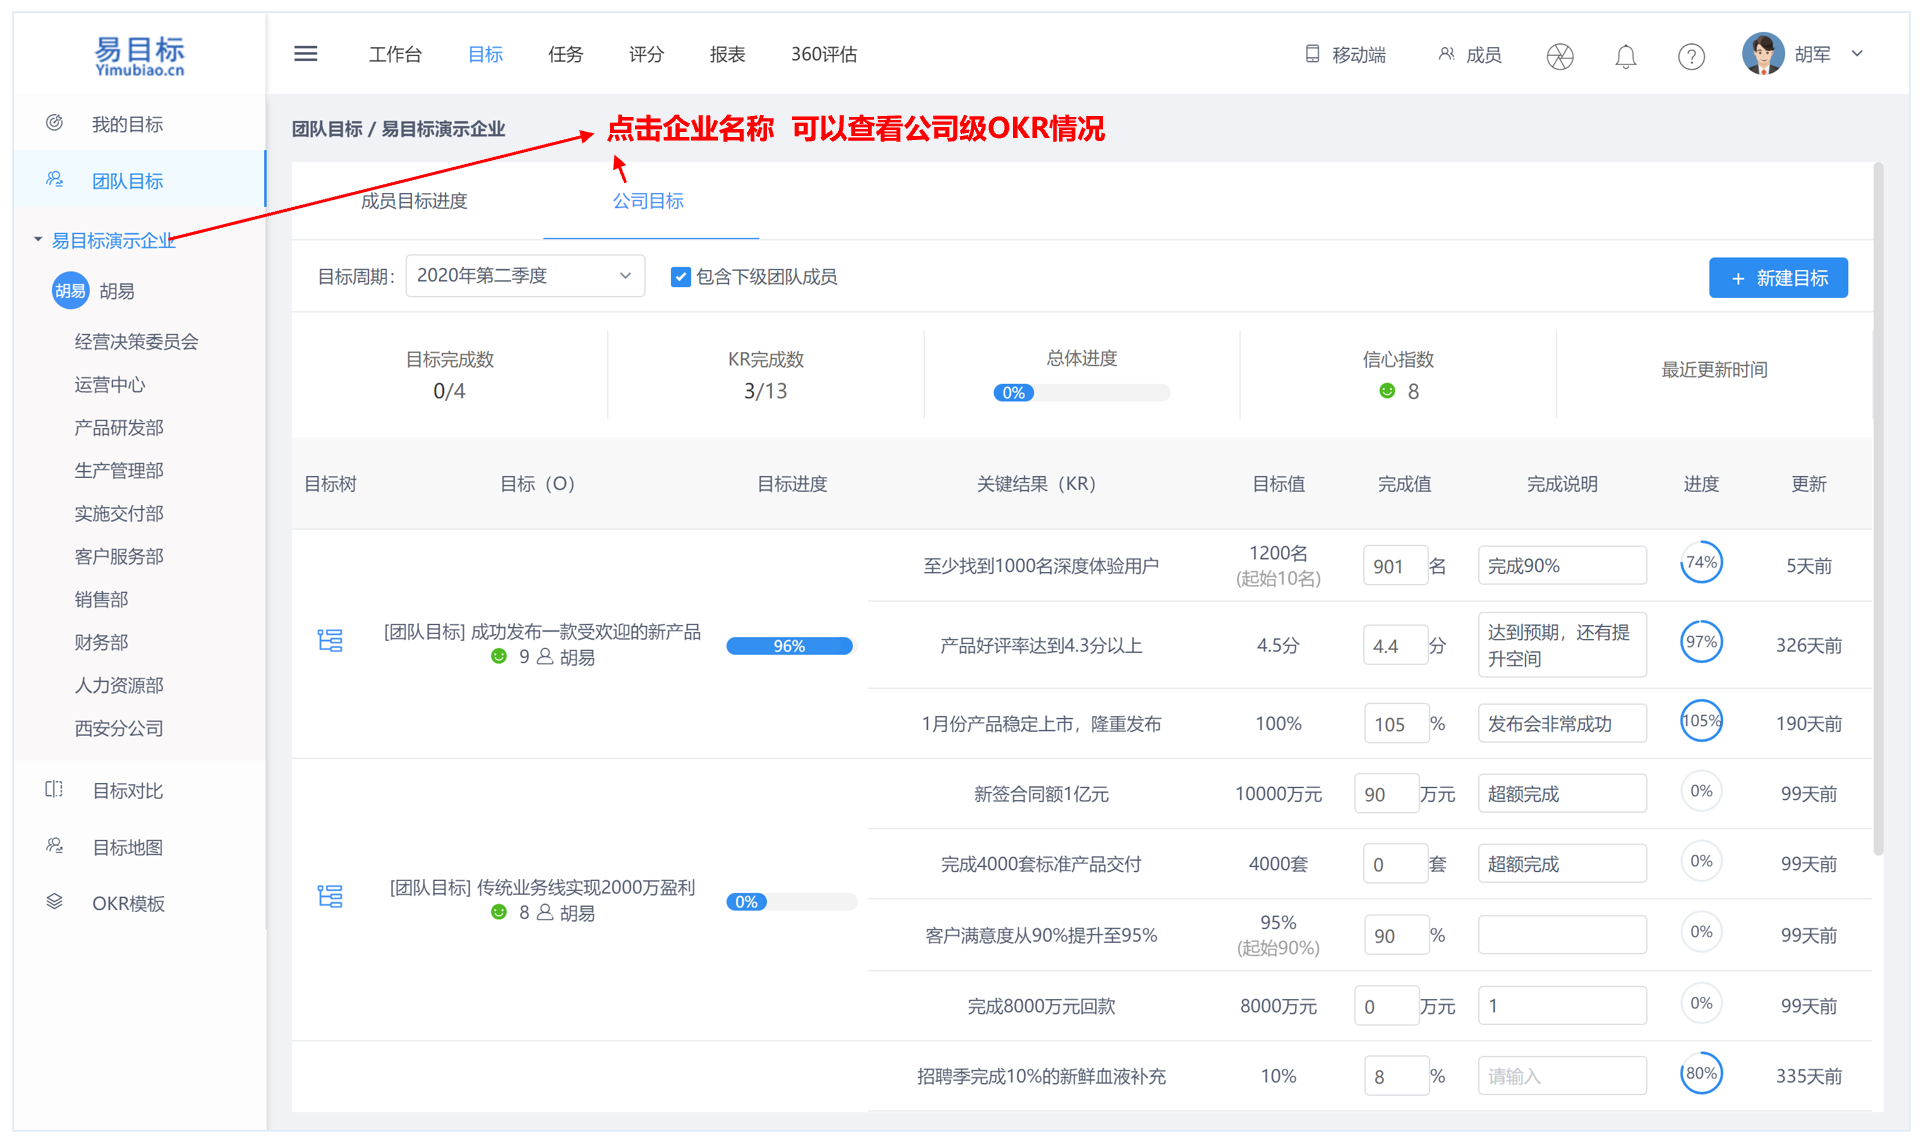Click the 目标对比 compare icon
This screenshot has height=1143, width=1924.
(55, 790)
